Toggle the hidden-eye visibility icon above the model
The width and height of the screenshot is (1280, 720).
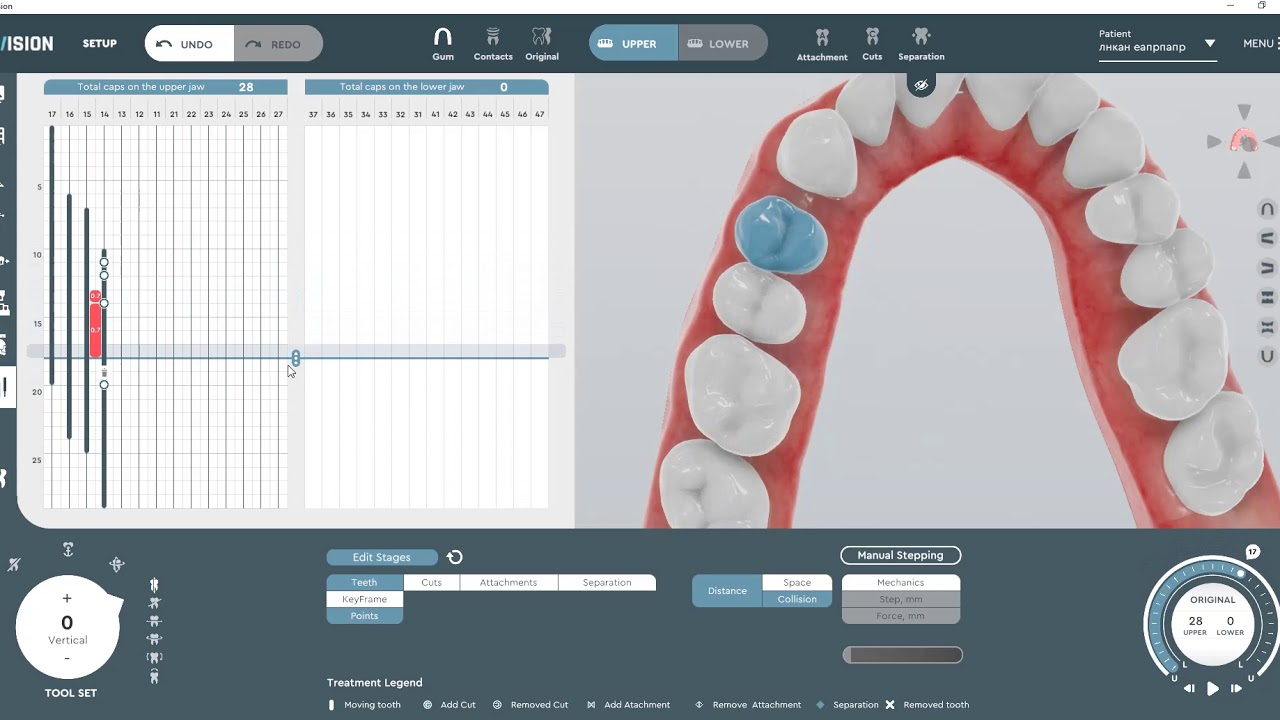pyautogui.click(x=922, y=85)
